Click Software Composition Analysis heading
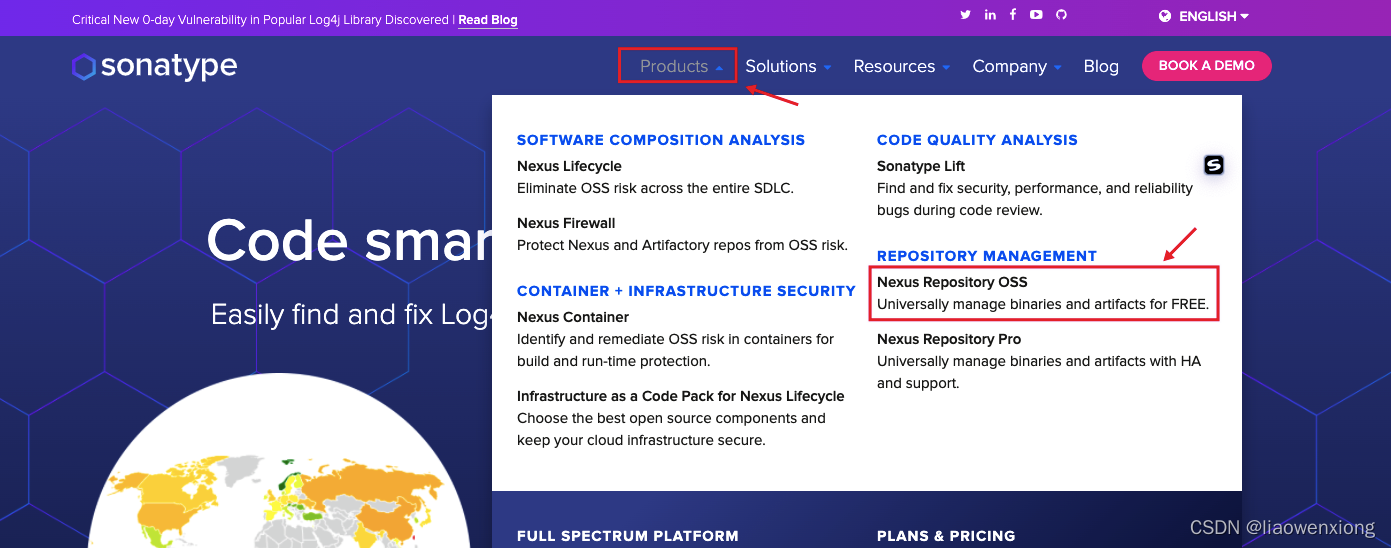1391x548 pixels. point(661,140)
